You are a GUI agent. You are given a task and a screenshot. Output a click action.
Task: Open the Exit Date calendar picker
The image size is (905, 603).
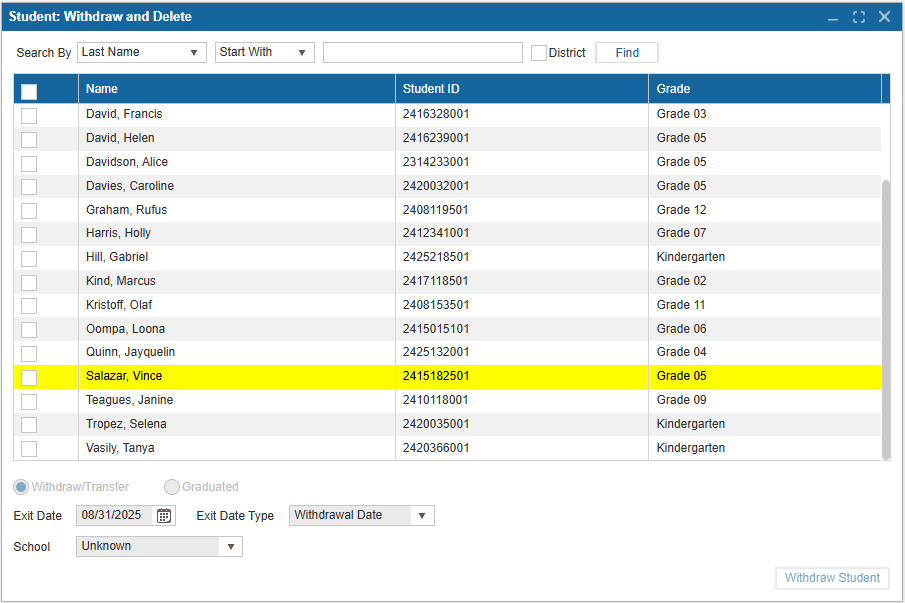click(x=165, y=516)
